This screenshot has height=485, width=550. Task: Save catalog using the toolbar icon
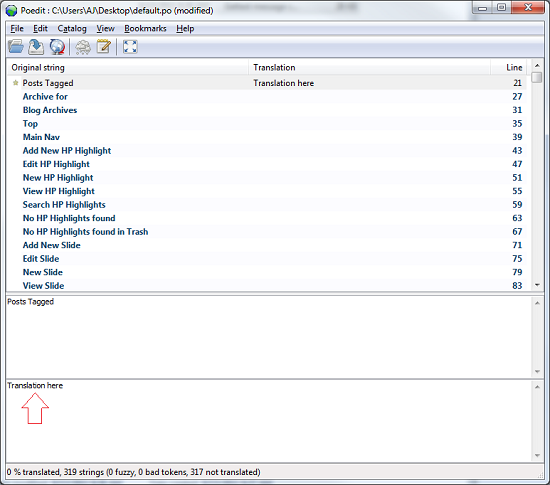(x=36, y=47)
